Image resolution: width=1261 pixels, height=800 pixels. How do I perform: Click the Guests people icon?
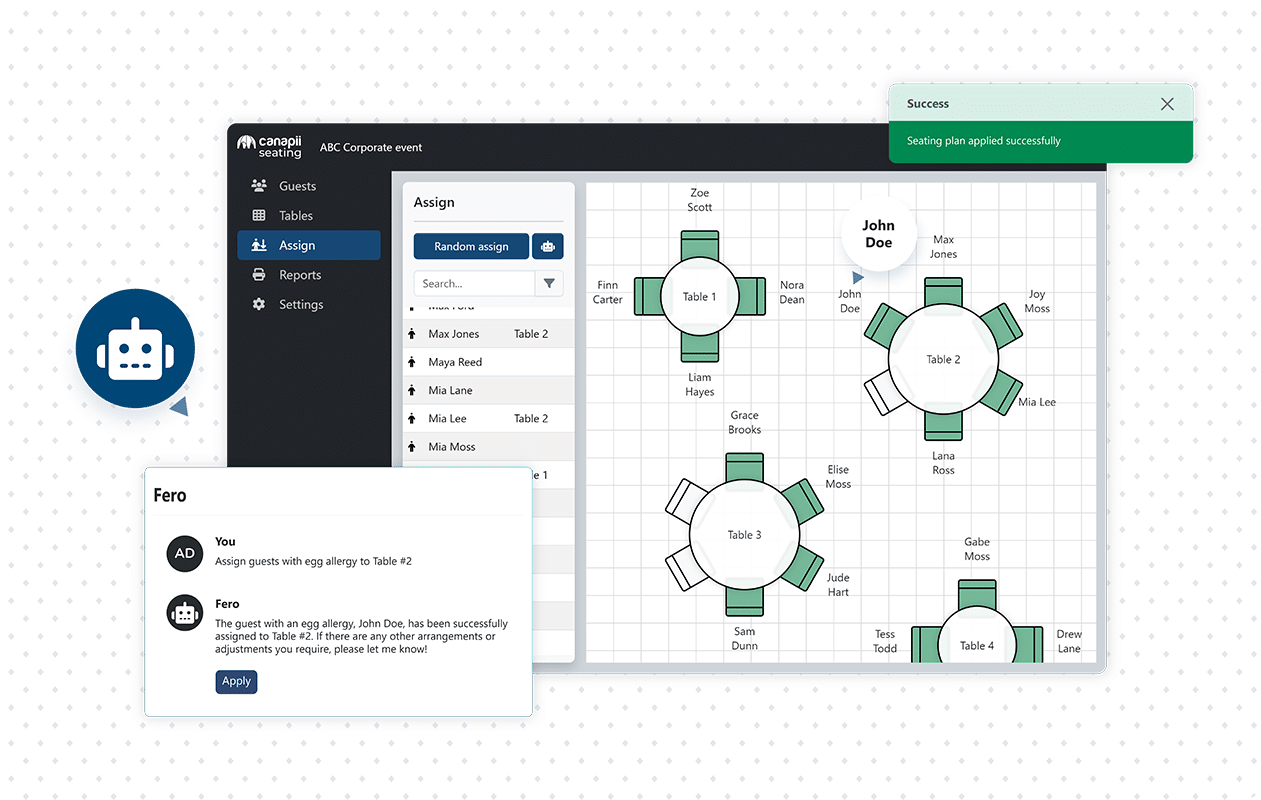[x=259, y=186]
